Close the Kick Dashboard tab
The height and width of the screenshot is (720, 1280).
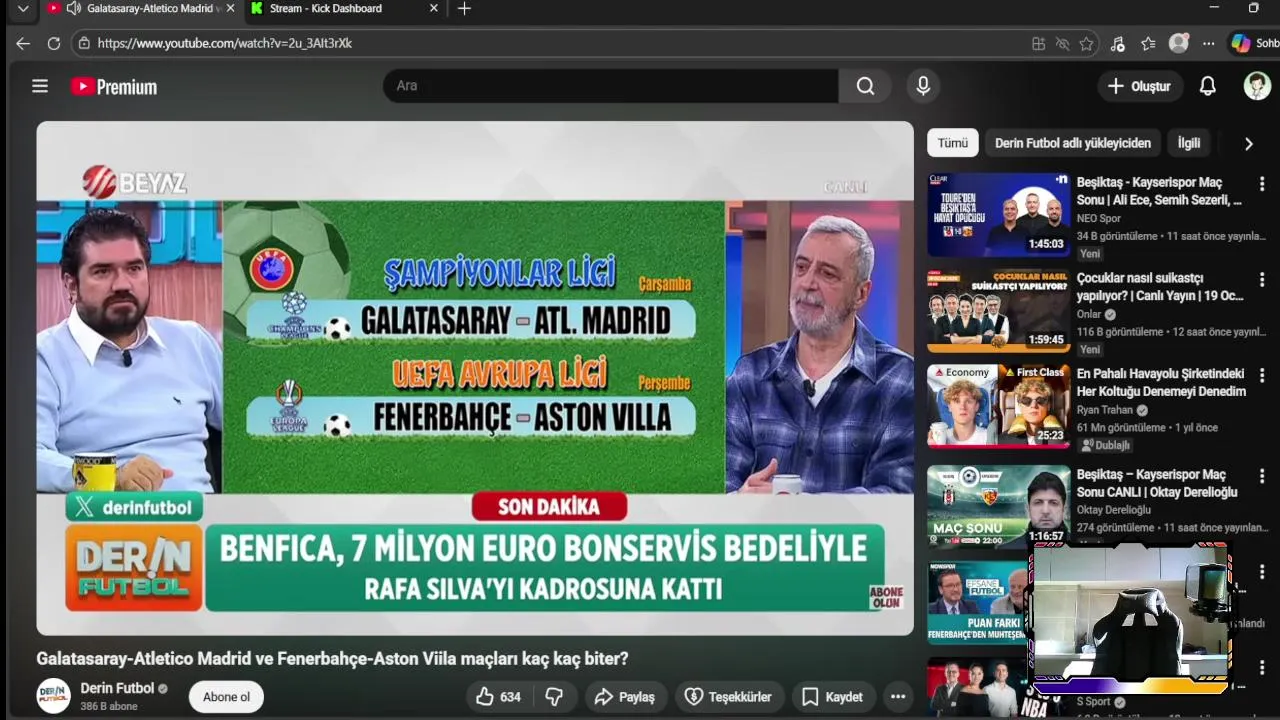tap(433, 8)
